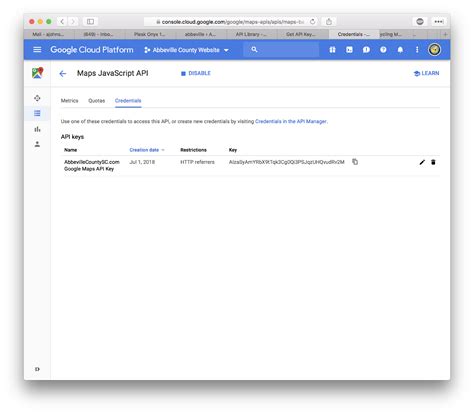Click the Safari share button

tap(329, 22)
